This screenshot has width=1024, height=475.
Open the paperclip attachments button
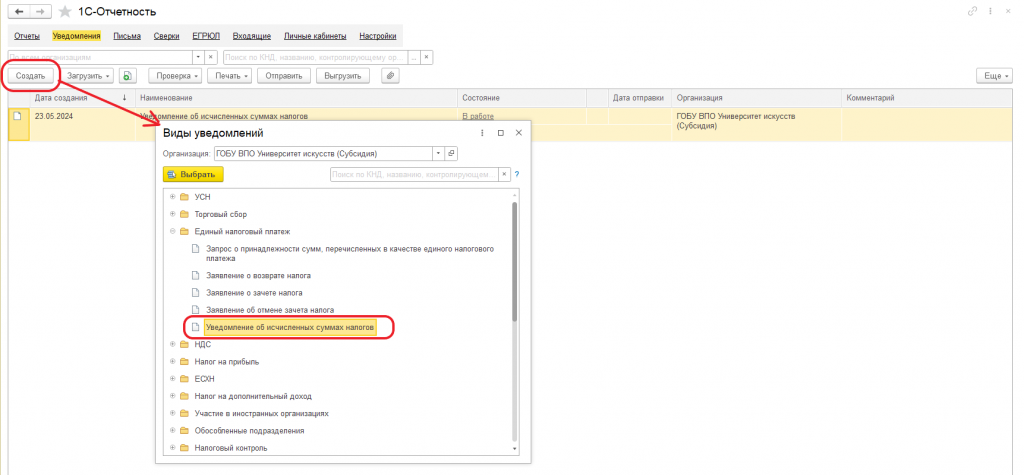[x=390, y=76]
